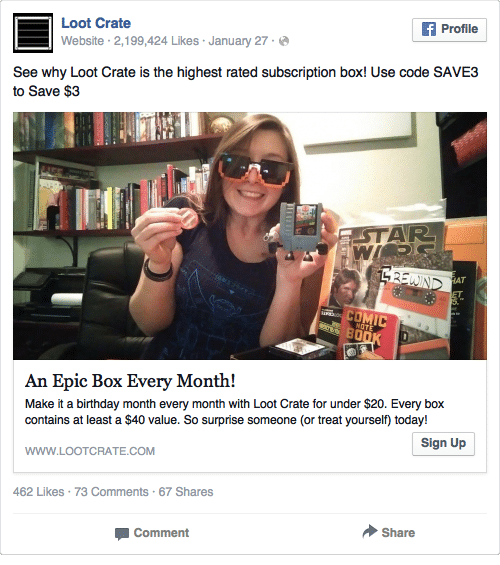The width and height of the screenshot is (500, 565).
Task: Open the 73 Comments link
Action: coord(111,492)
